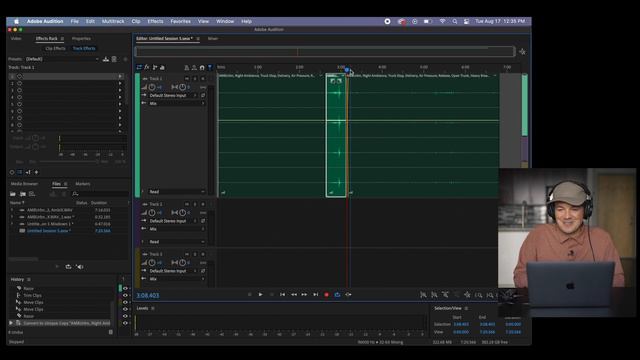This screenshot has width=640, height=360.
Task: Solo Track 2 with the S button
Action: point(195,204)
